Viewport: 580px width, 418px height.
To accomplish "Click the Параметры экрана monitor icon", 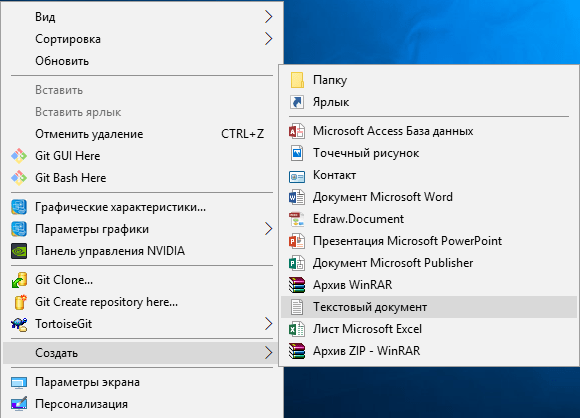I will tap(19, 382).
